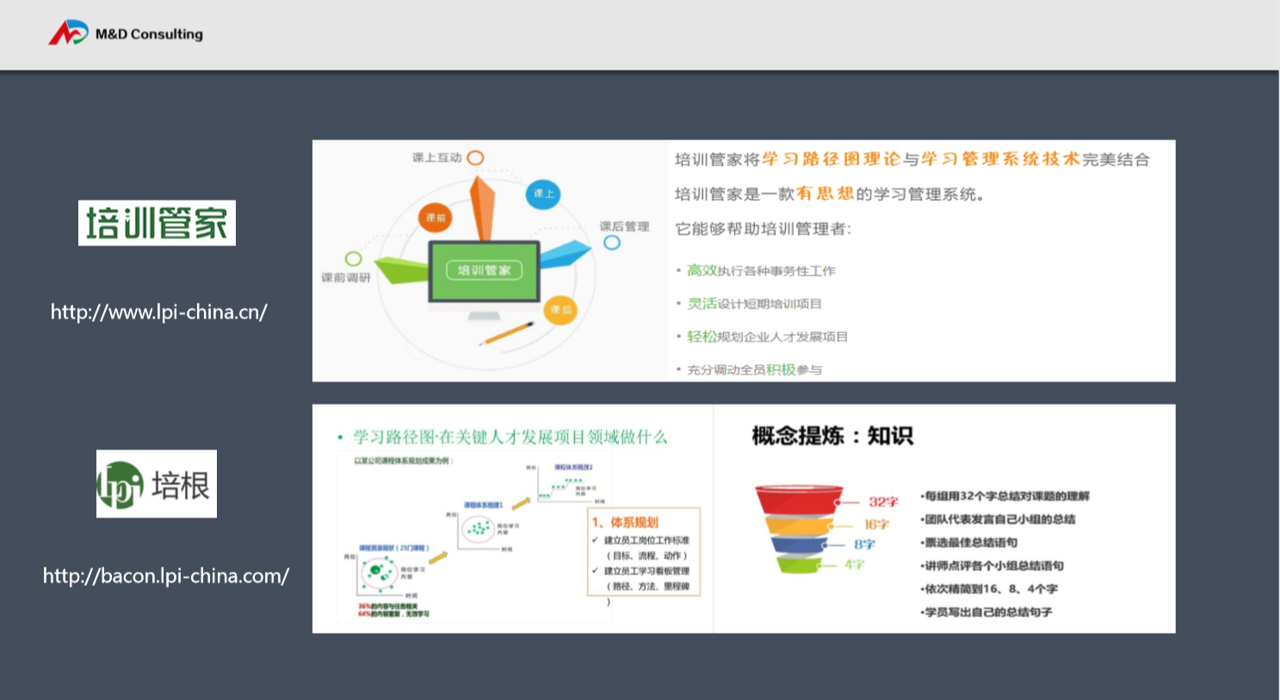This screenshot has width=1280, height=700.
Task: Select the bullet '轻松规划企业人才发展项目'
Action: (767, 337)
